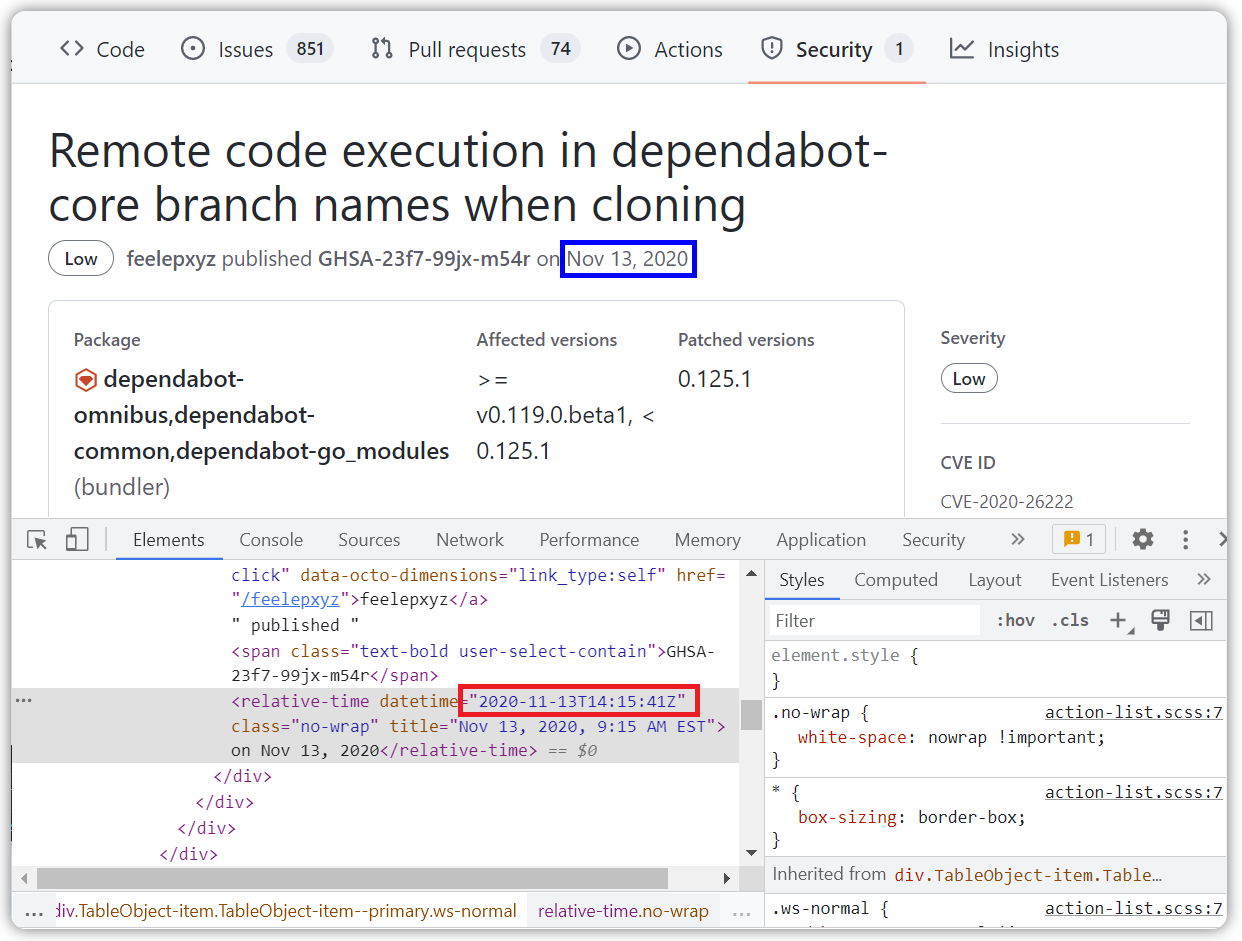Open the DevTools kebab menu
The height and width of the screenshot is (941, 1242).
pyautogui.click(x=1185, y=540)
